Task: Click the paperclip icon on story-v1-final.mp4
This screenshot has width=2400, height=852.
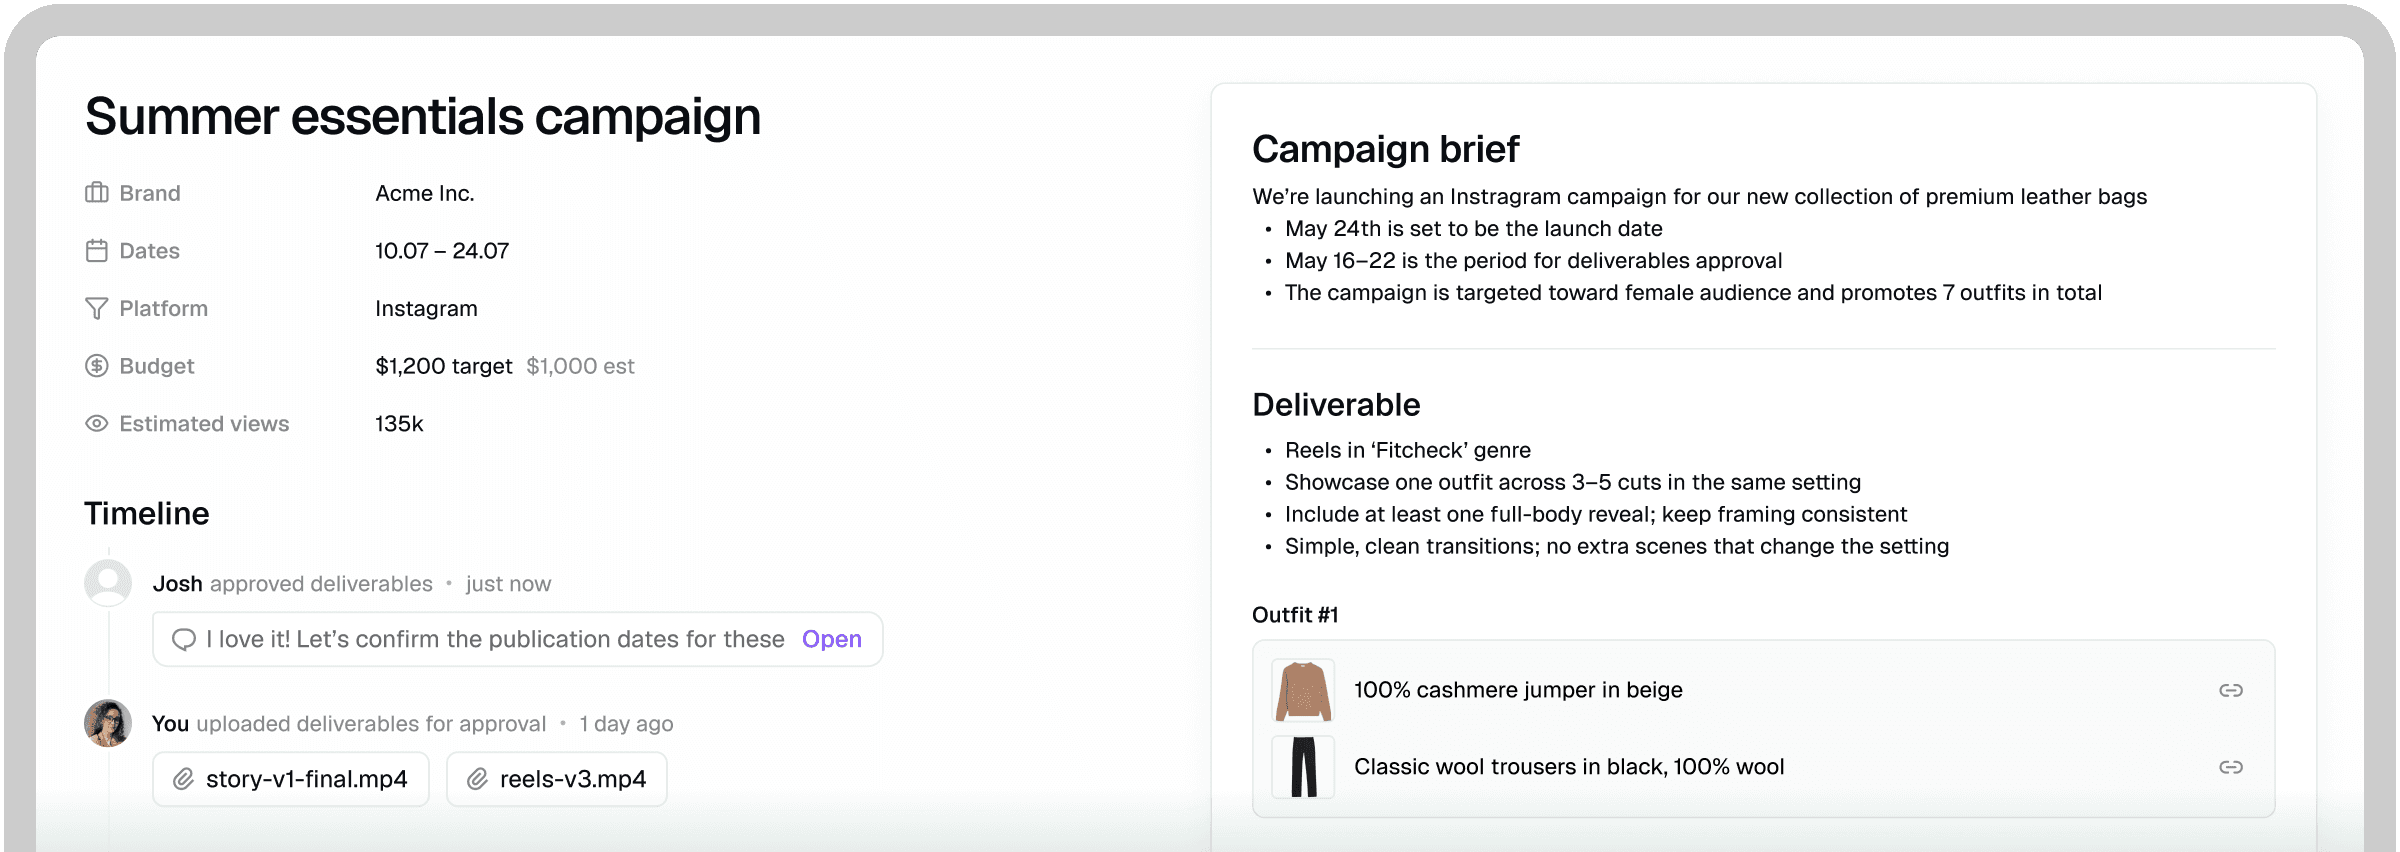Action: (183, 779)
